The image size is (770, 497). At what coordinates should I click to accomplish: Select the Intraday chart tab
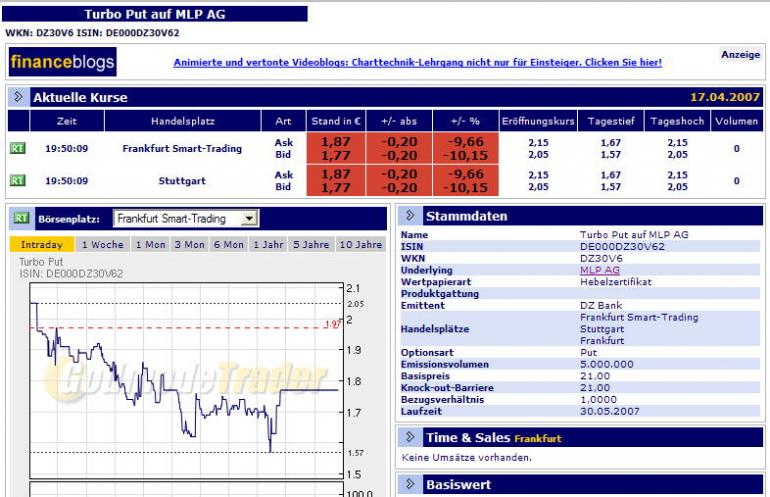[42, 245]
